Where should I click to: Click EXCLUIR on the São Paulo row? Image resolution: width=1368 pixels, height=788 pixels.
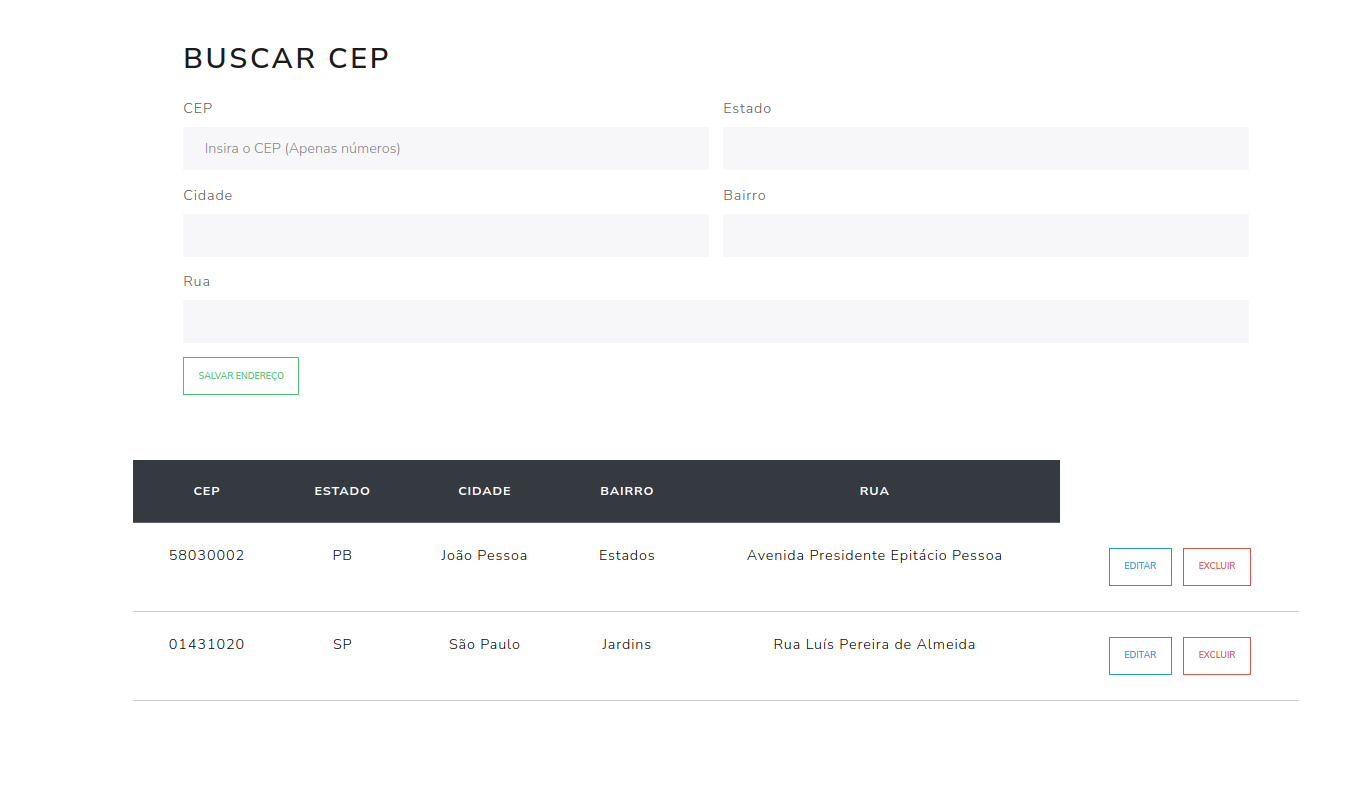[1216, 655]
